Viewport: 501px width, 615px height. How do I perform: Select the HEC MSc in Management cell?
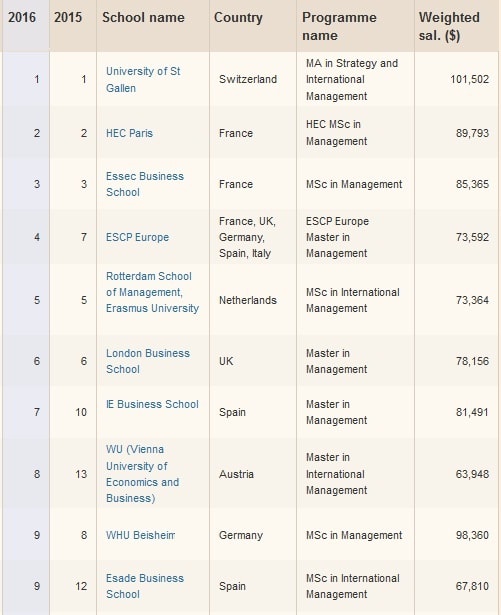(336, 133)
